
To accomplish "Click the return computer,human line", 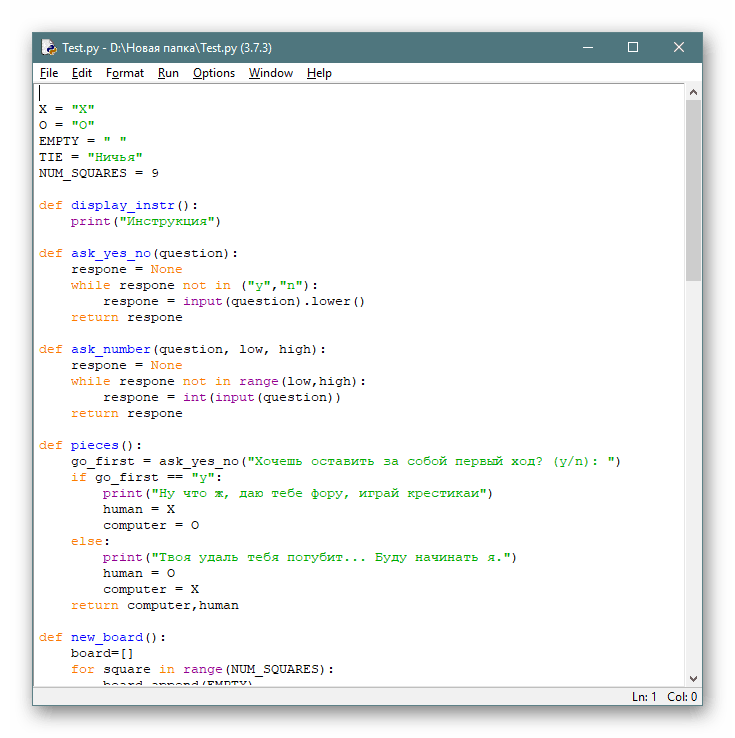I will (x=155, y=605).
